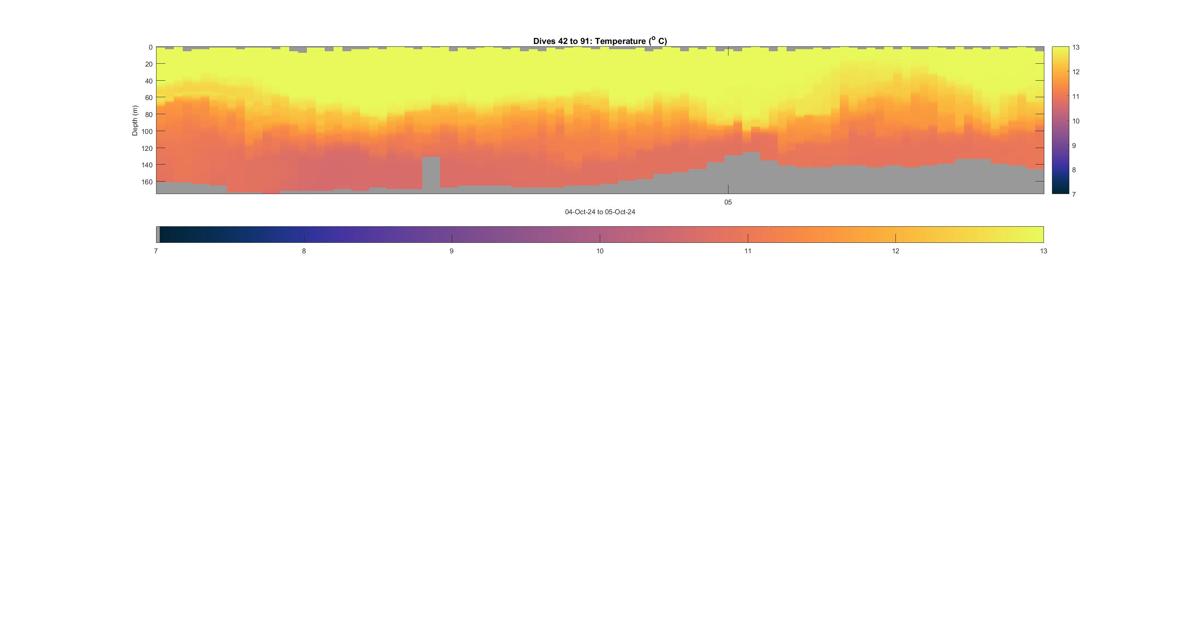Click horizontal colorbar tick label "11"
The width and height of the screenshot is (1200, 622).
pyautogui.click(x=748, y=252)
